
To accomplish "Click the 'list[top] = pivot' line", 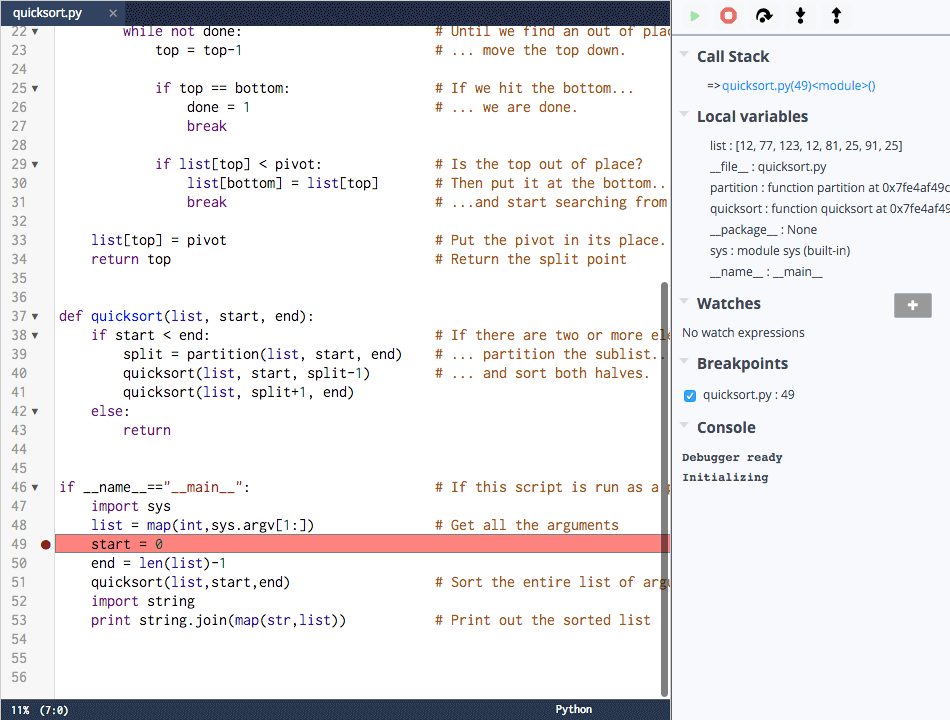I will click(159, 240).
